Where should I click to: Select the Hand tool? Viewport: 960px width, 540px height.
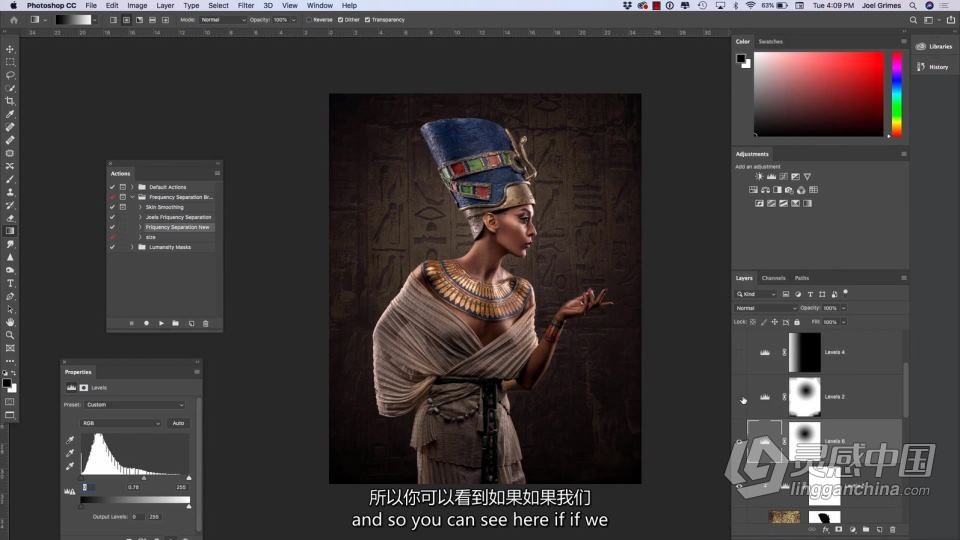[x=10, y=322]
